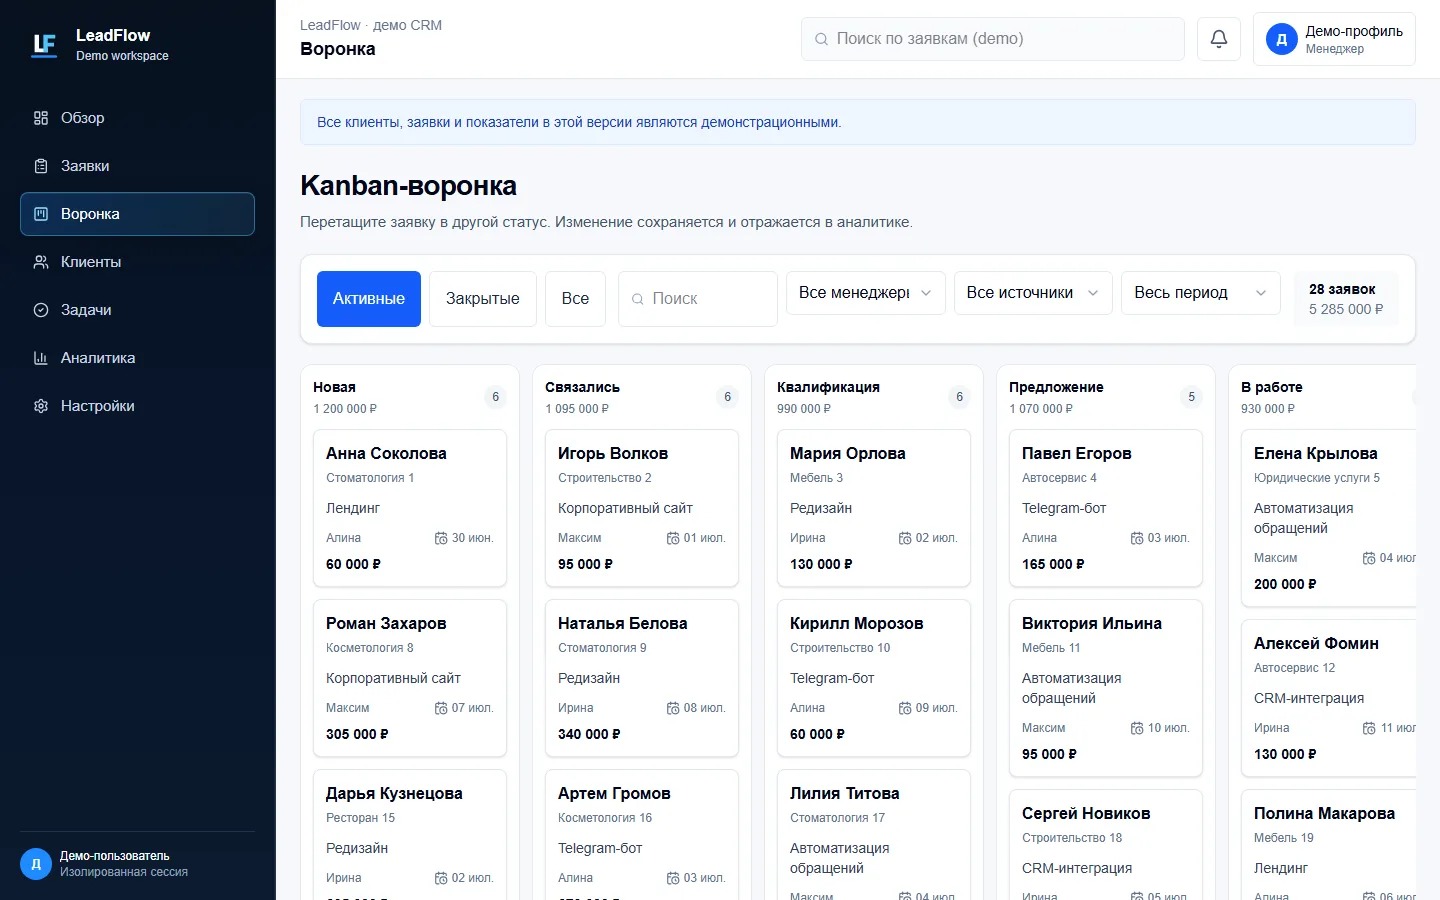Open Игорь Волков lead card
This screenshot has height=900, width=1440.
(642, 508)
